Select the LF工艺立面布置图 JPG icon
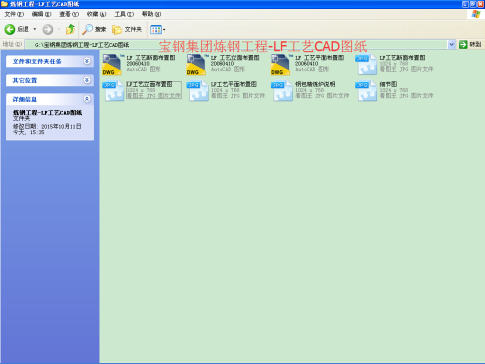The width and height of the screenshot is (485, 364). click(113, 91)
